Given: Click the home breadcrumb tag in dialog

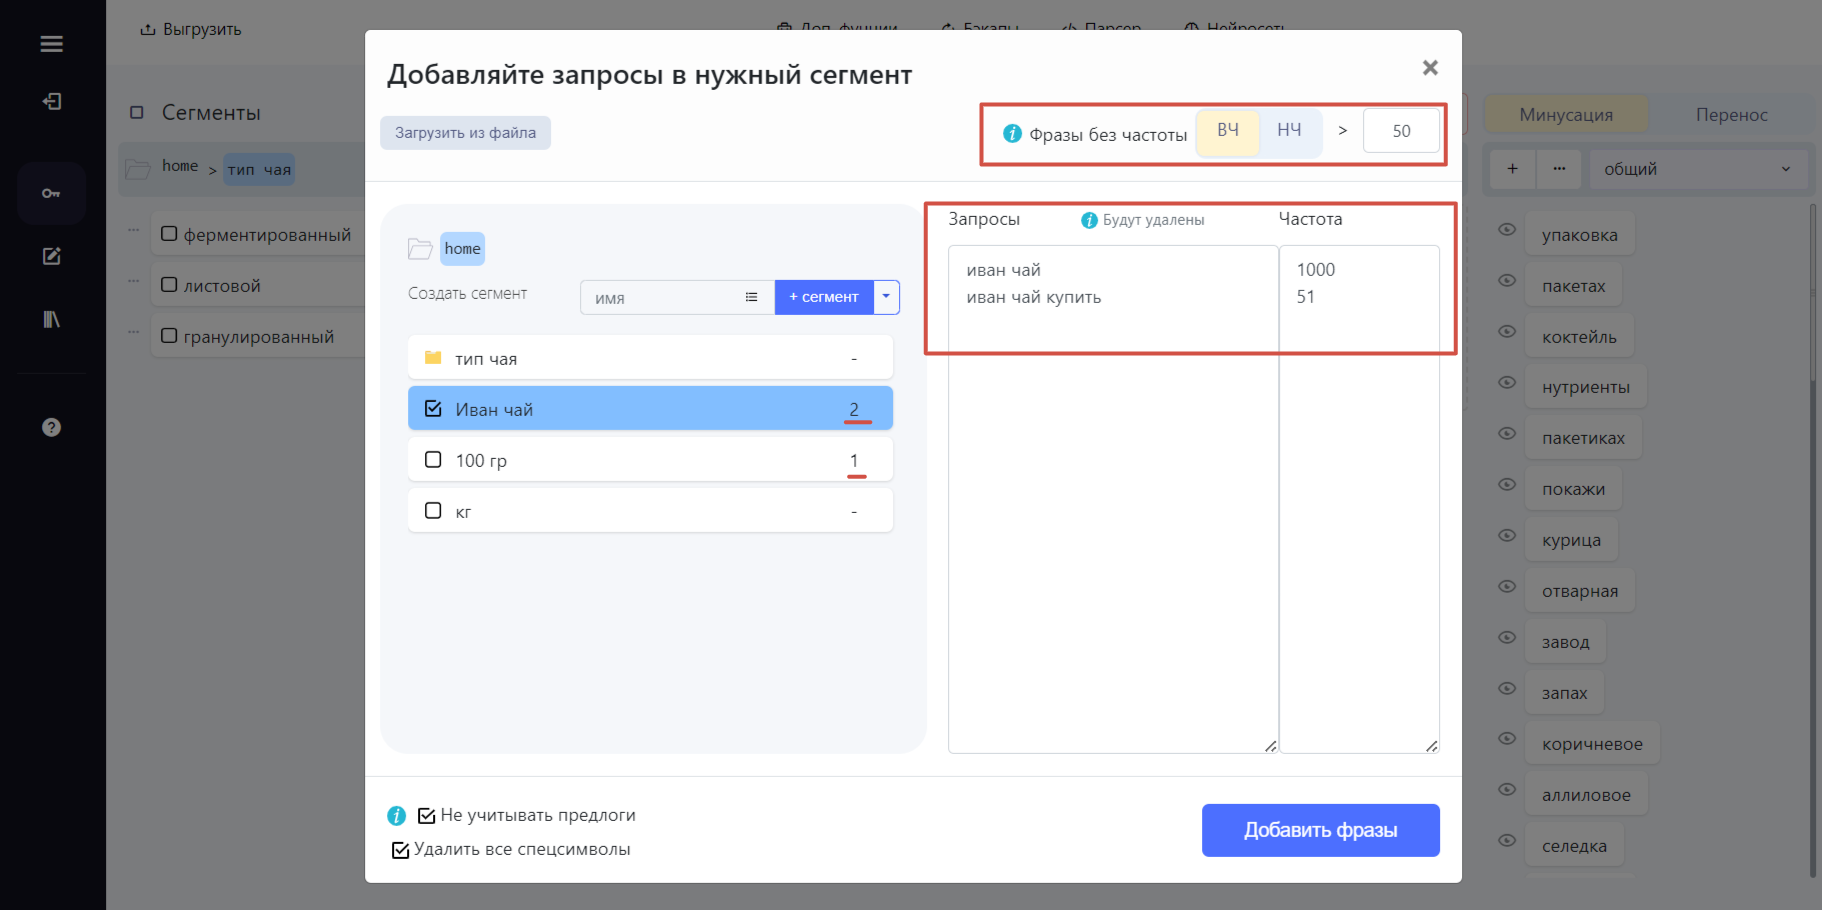Looking at the screenshot, I should (462, 248).
